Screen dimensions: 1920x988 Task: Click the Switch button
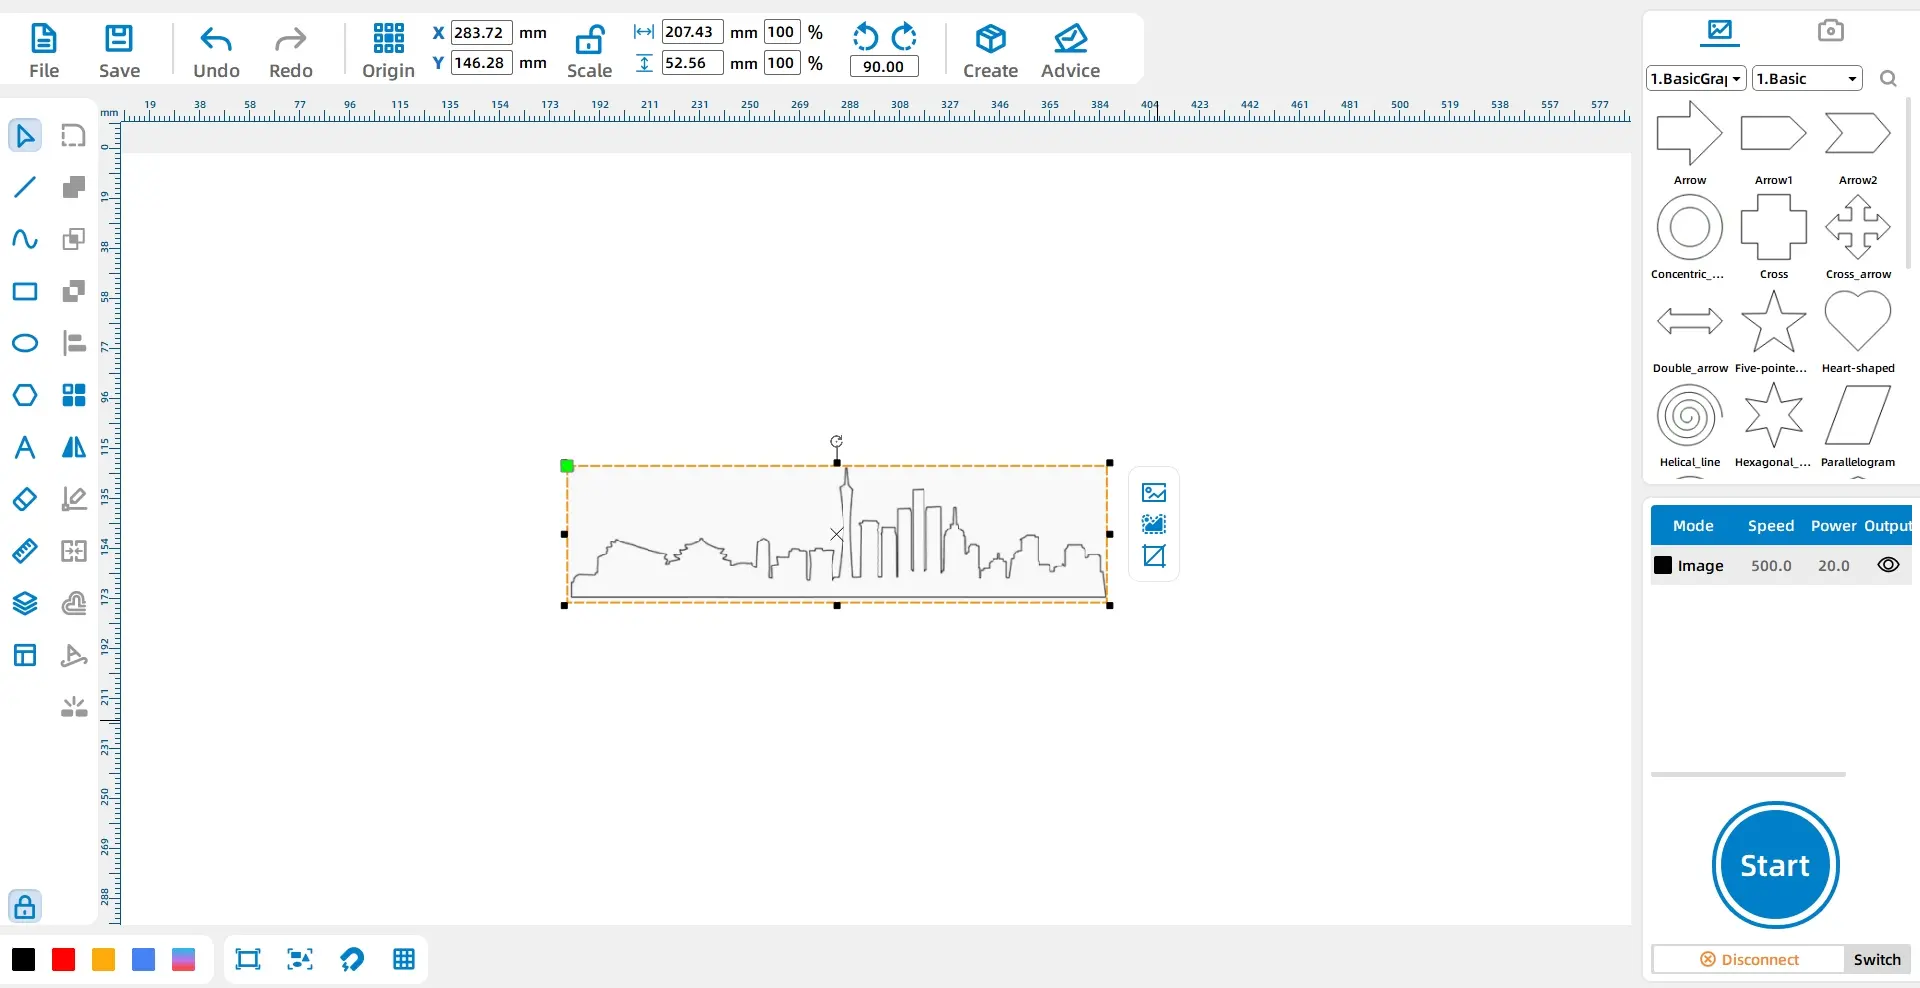point(1877,960)
